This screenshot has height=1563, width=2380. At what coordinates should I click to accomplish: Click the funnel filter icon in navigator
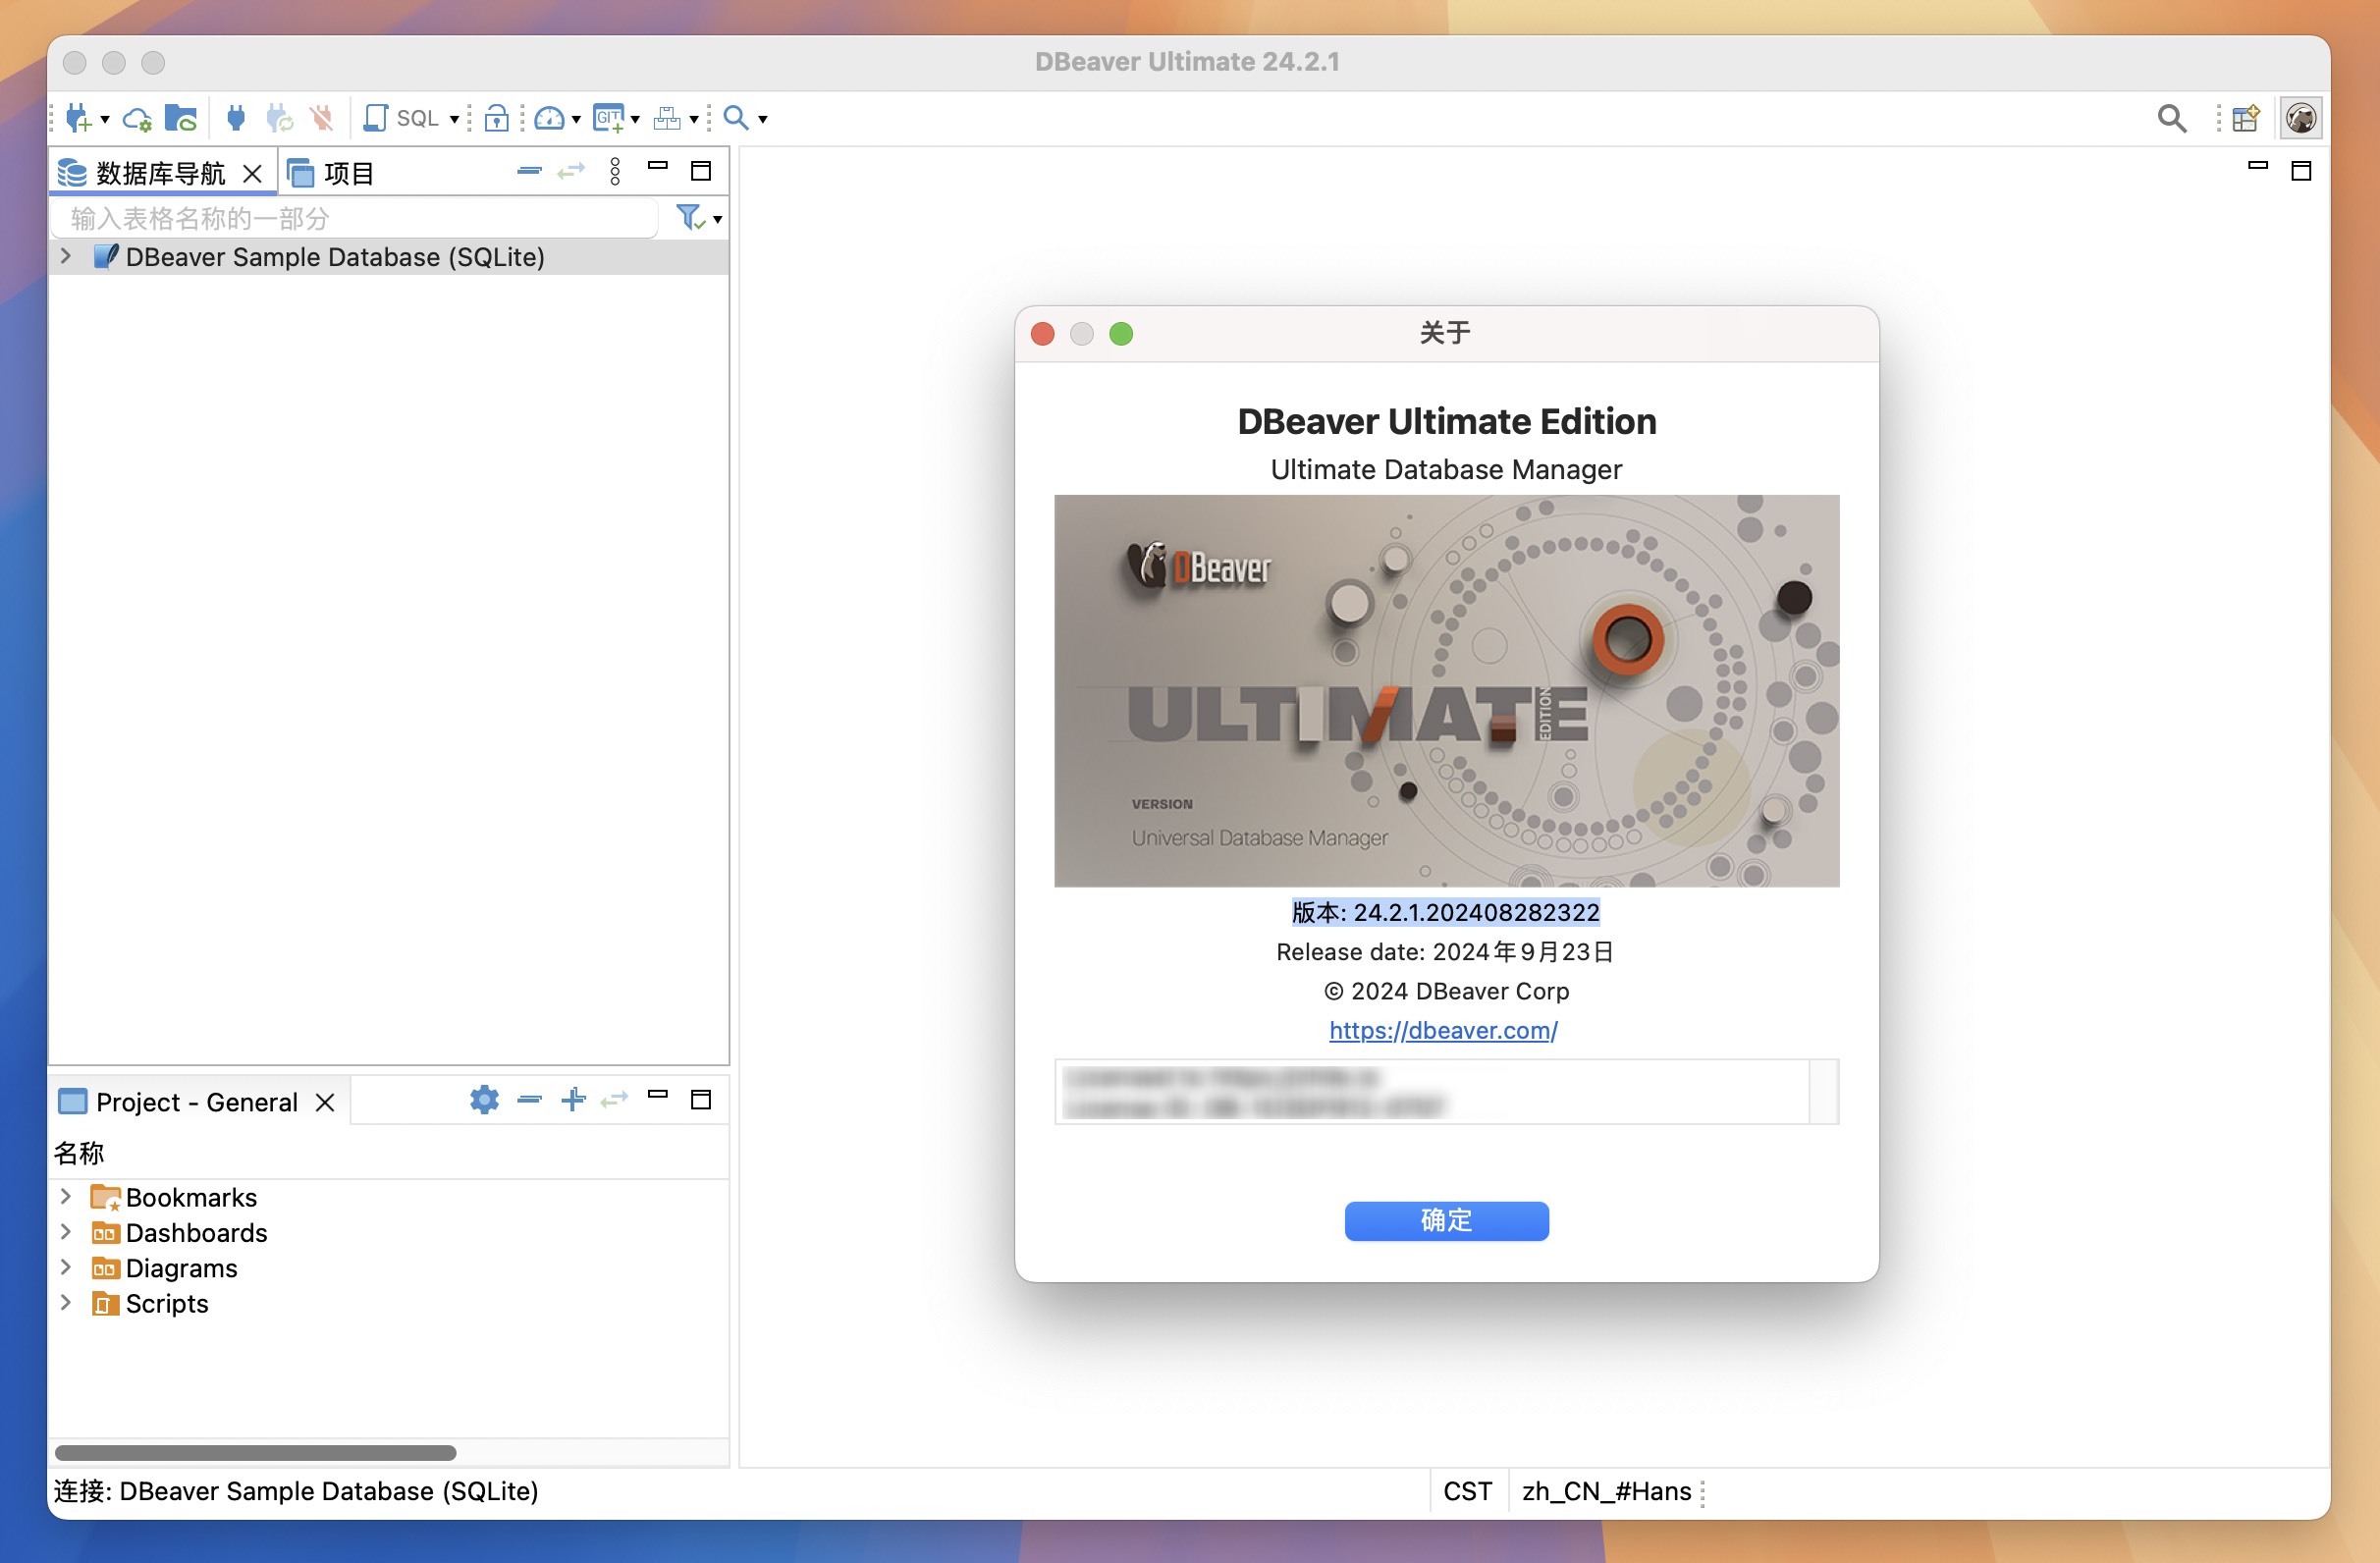tap(690, 217)
